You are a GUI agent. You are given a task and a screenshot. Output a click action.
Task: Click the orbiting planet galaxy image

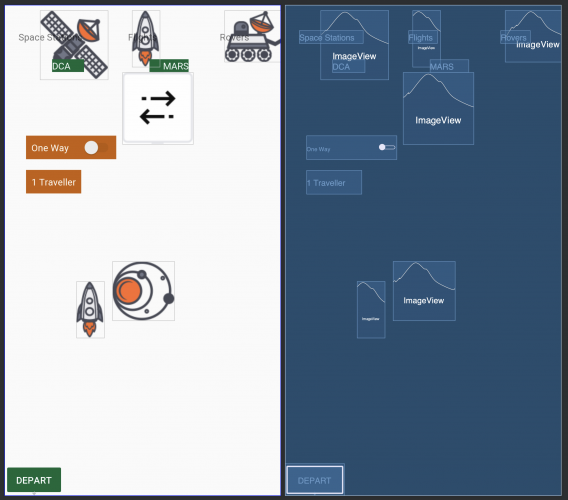143,291
